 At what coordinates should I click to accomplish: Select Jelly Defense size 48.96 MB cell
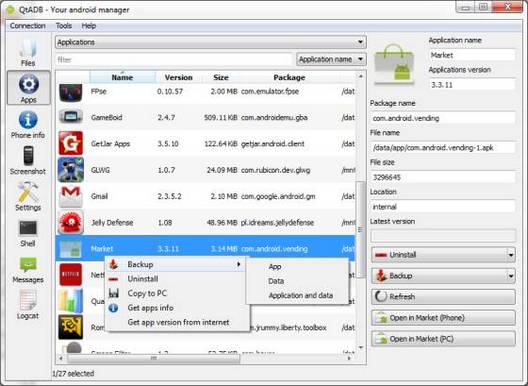coord(222,223)
